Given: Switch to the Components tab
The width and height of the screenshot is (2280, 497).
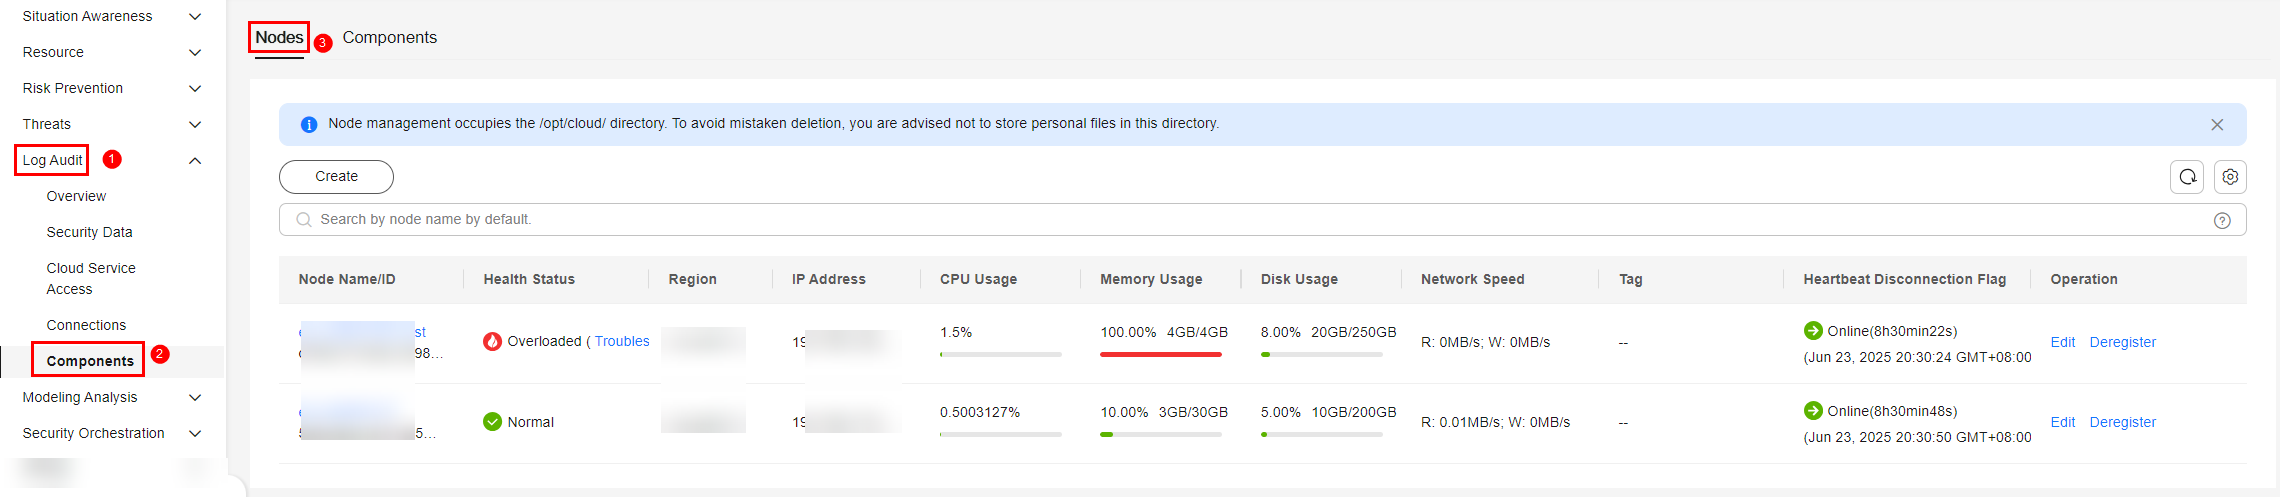Looking at the screenshot, I should coord(389,37).
